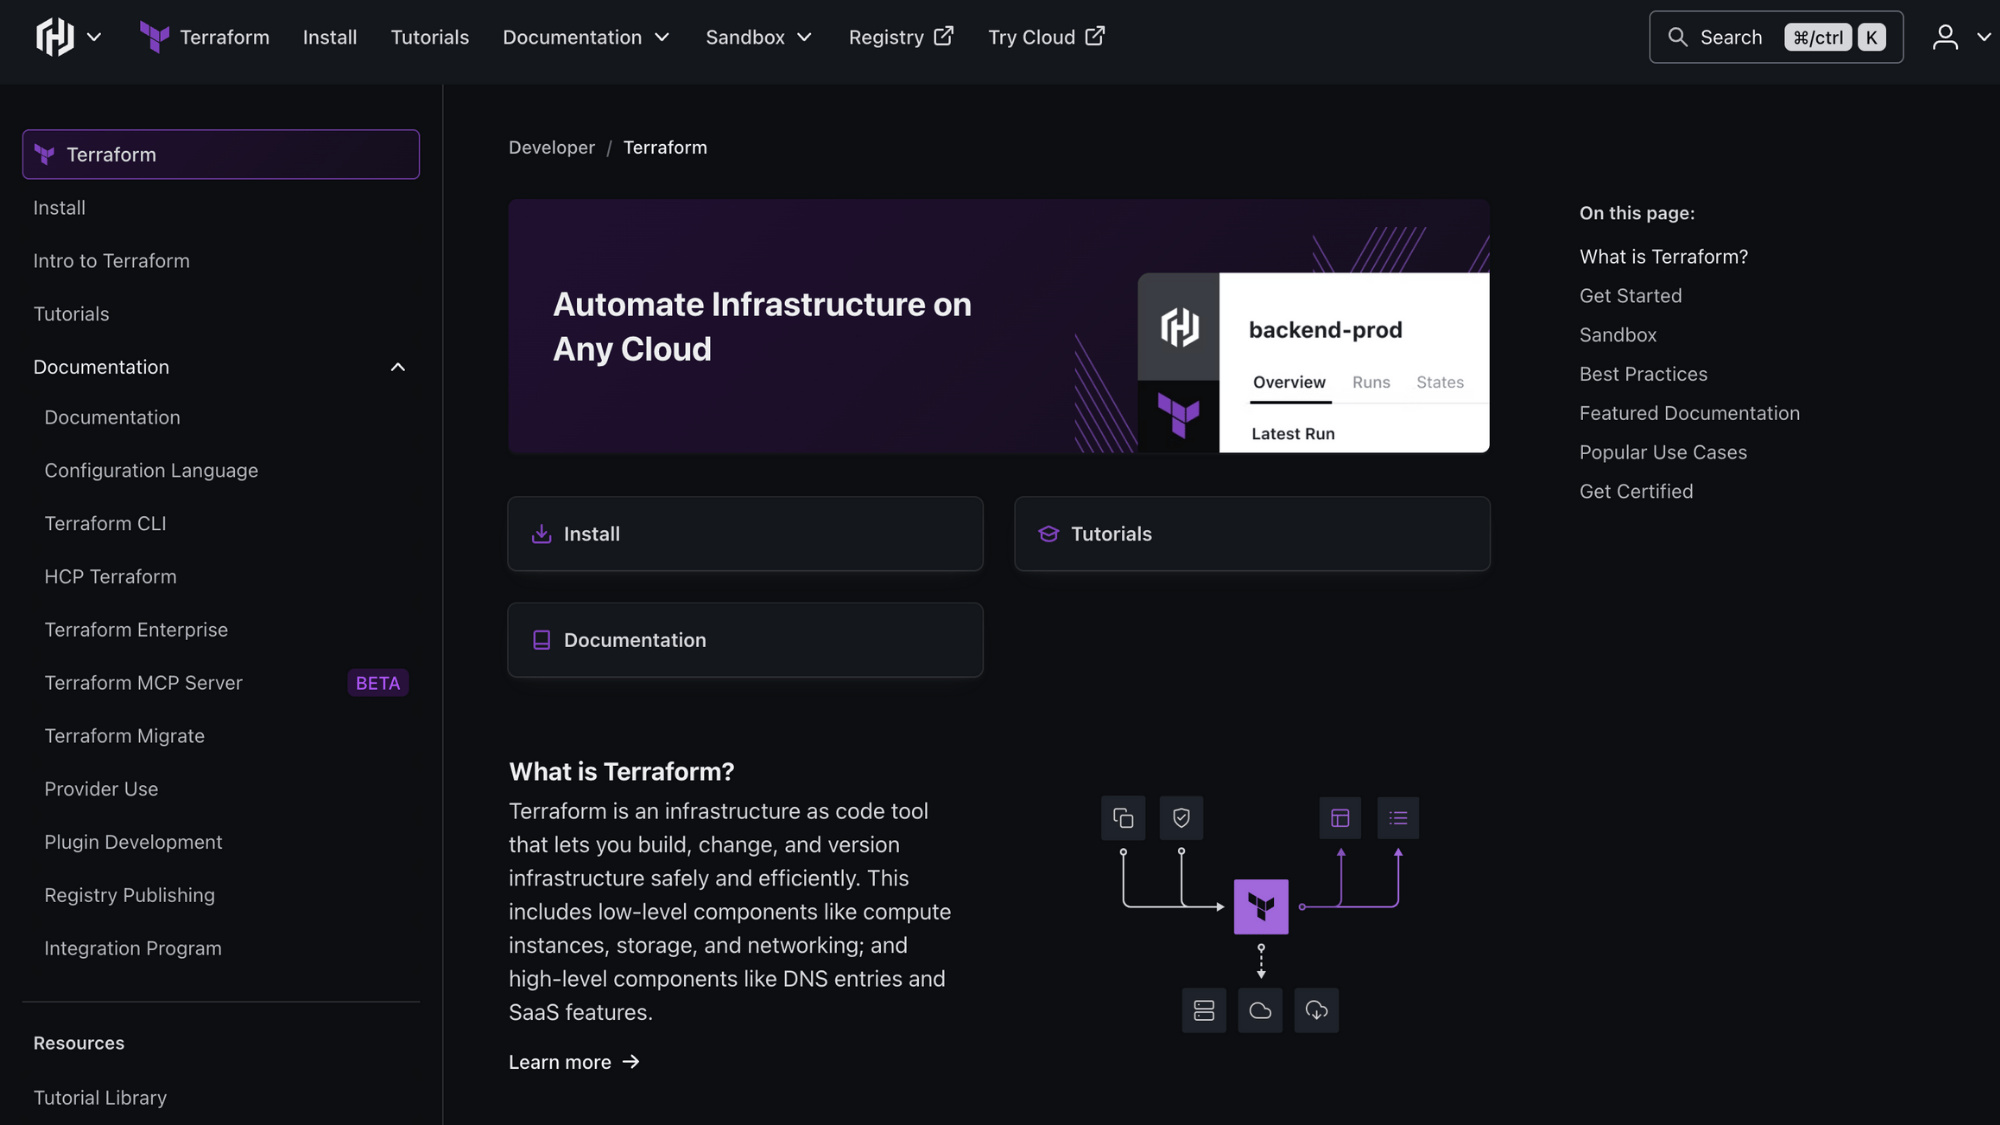Open search using the magnifier icon

point(1678,36)
